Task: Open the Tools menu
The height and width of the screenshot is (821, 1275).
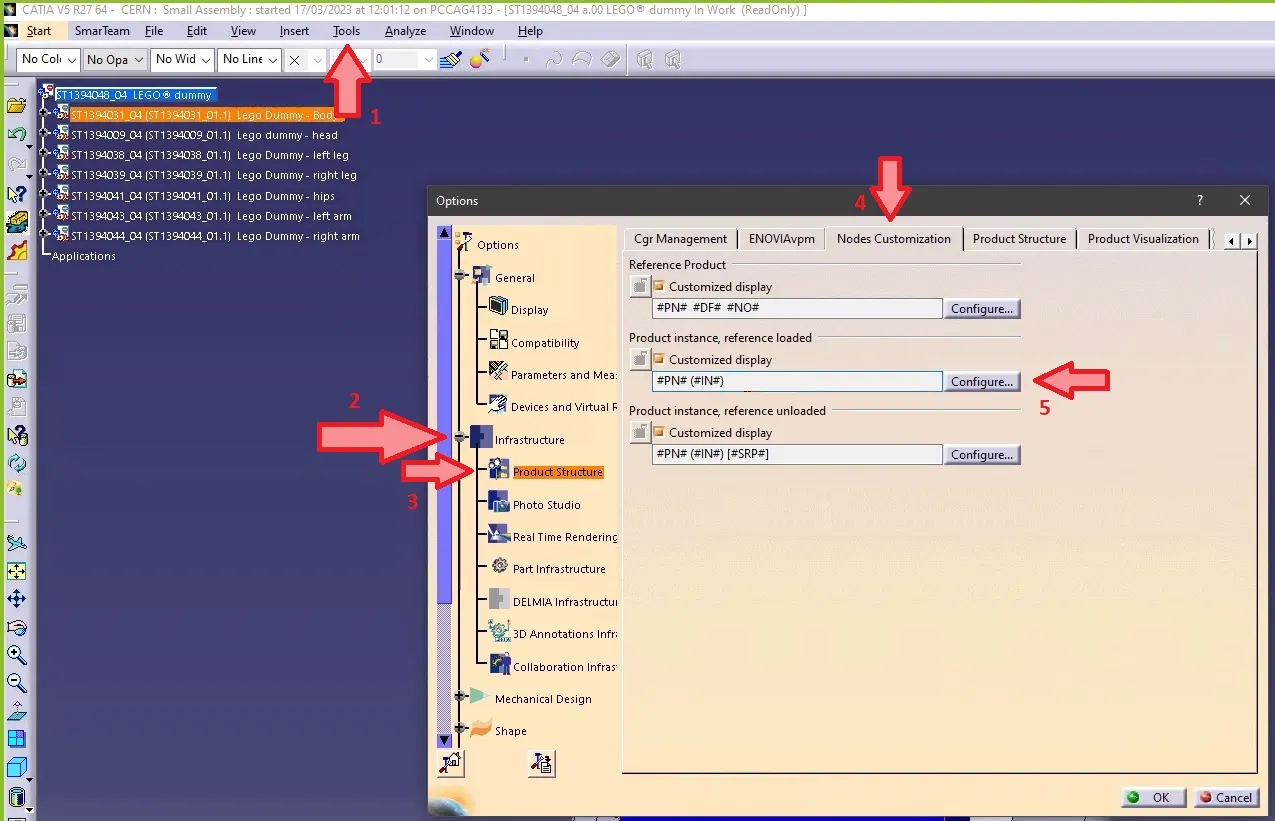Action: coord(346,31)
